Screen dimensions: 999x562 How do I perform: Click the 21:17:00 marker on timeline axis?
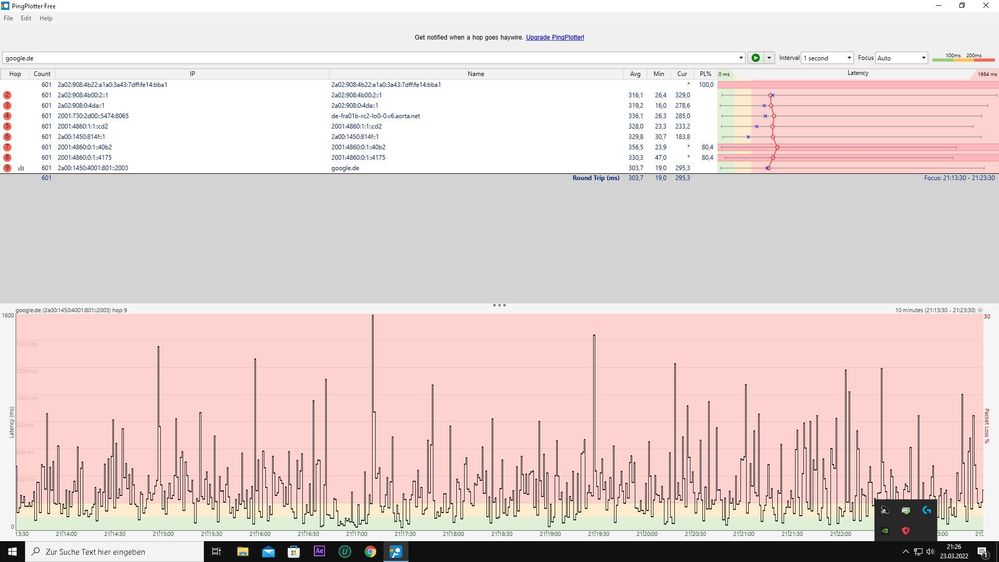357,534
